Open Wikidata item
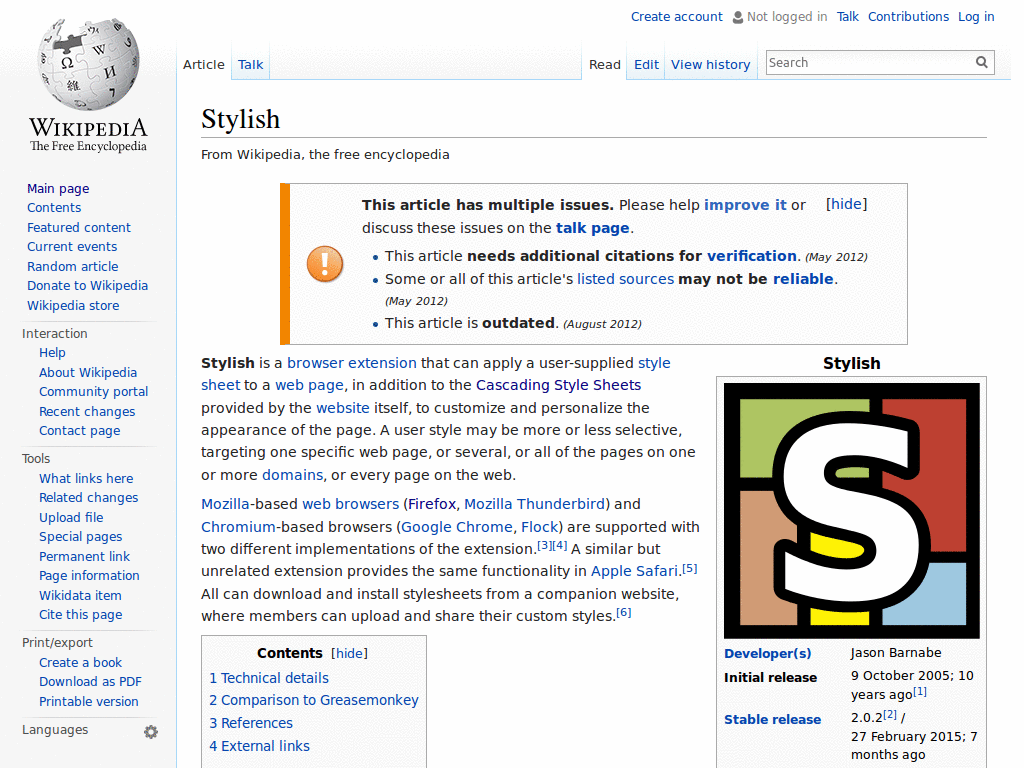Screen dimensions: 1024x768 coord(80,596)
